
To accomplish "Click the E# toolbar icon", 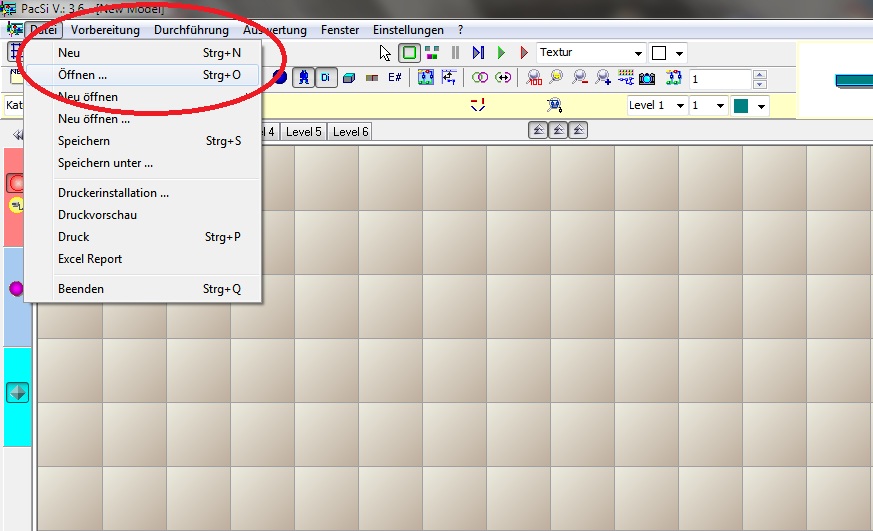I will (395, 77).
